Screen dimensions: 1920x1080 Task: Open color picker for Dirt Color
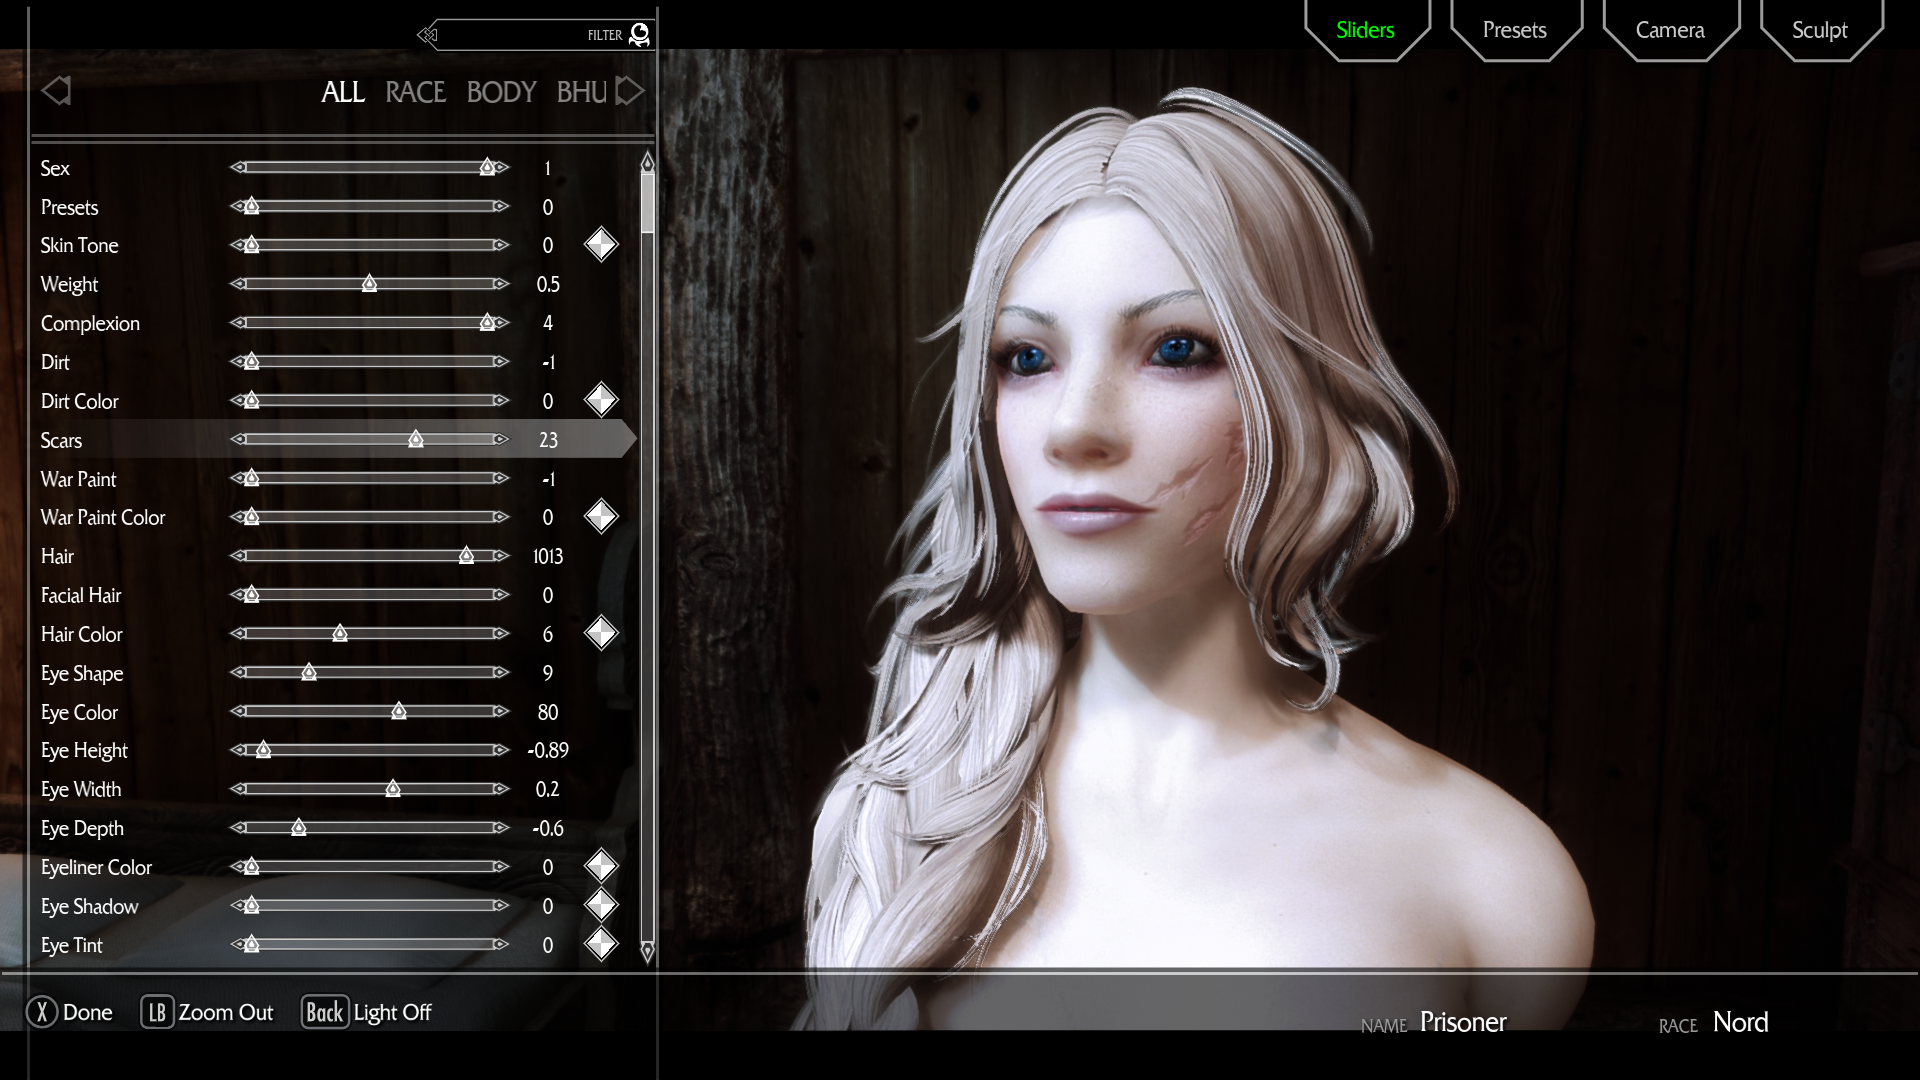point(601,400)
